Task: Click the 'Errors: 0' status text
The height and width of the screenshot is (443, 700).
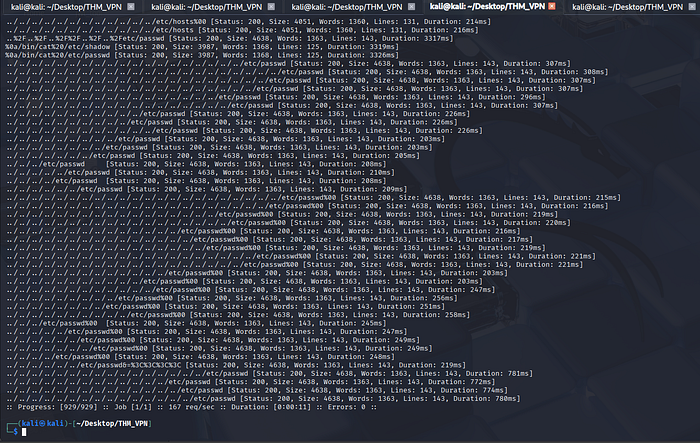Action: click(x=347, y=407)
